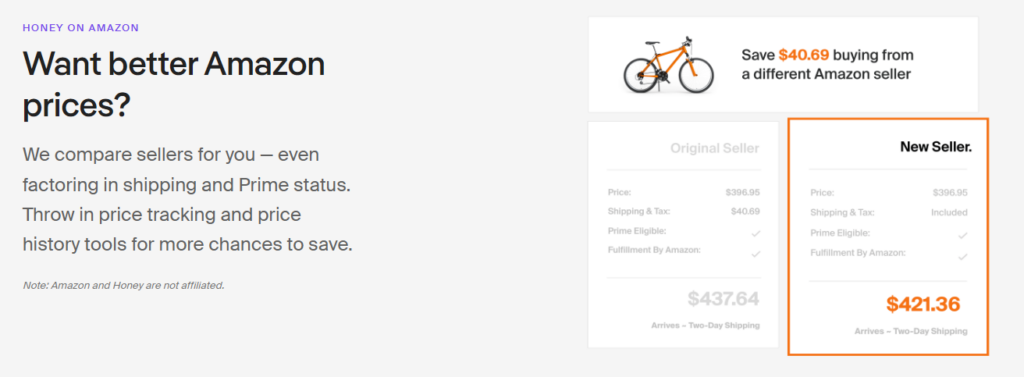
Task: Click Arrives Two-Day Shipping under Original Seller
Action: [705, 325]
